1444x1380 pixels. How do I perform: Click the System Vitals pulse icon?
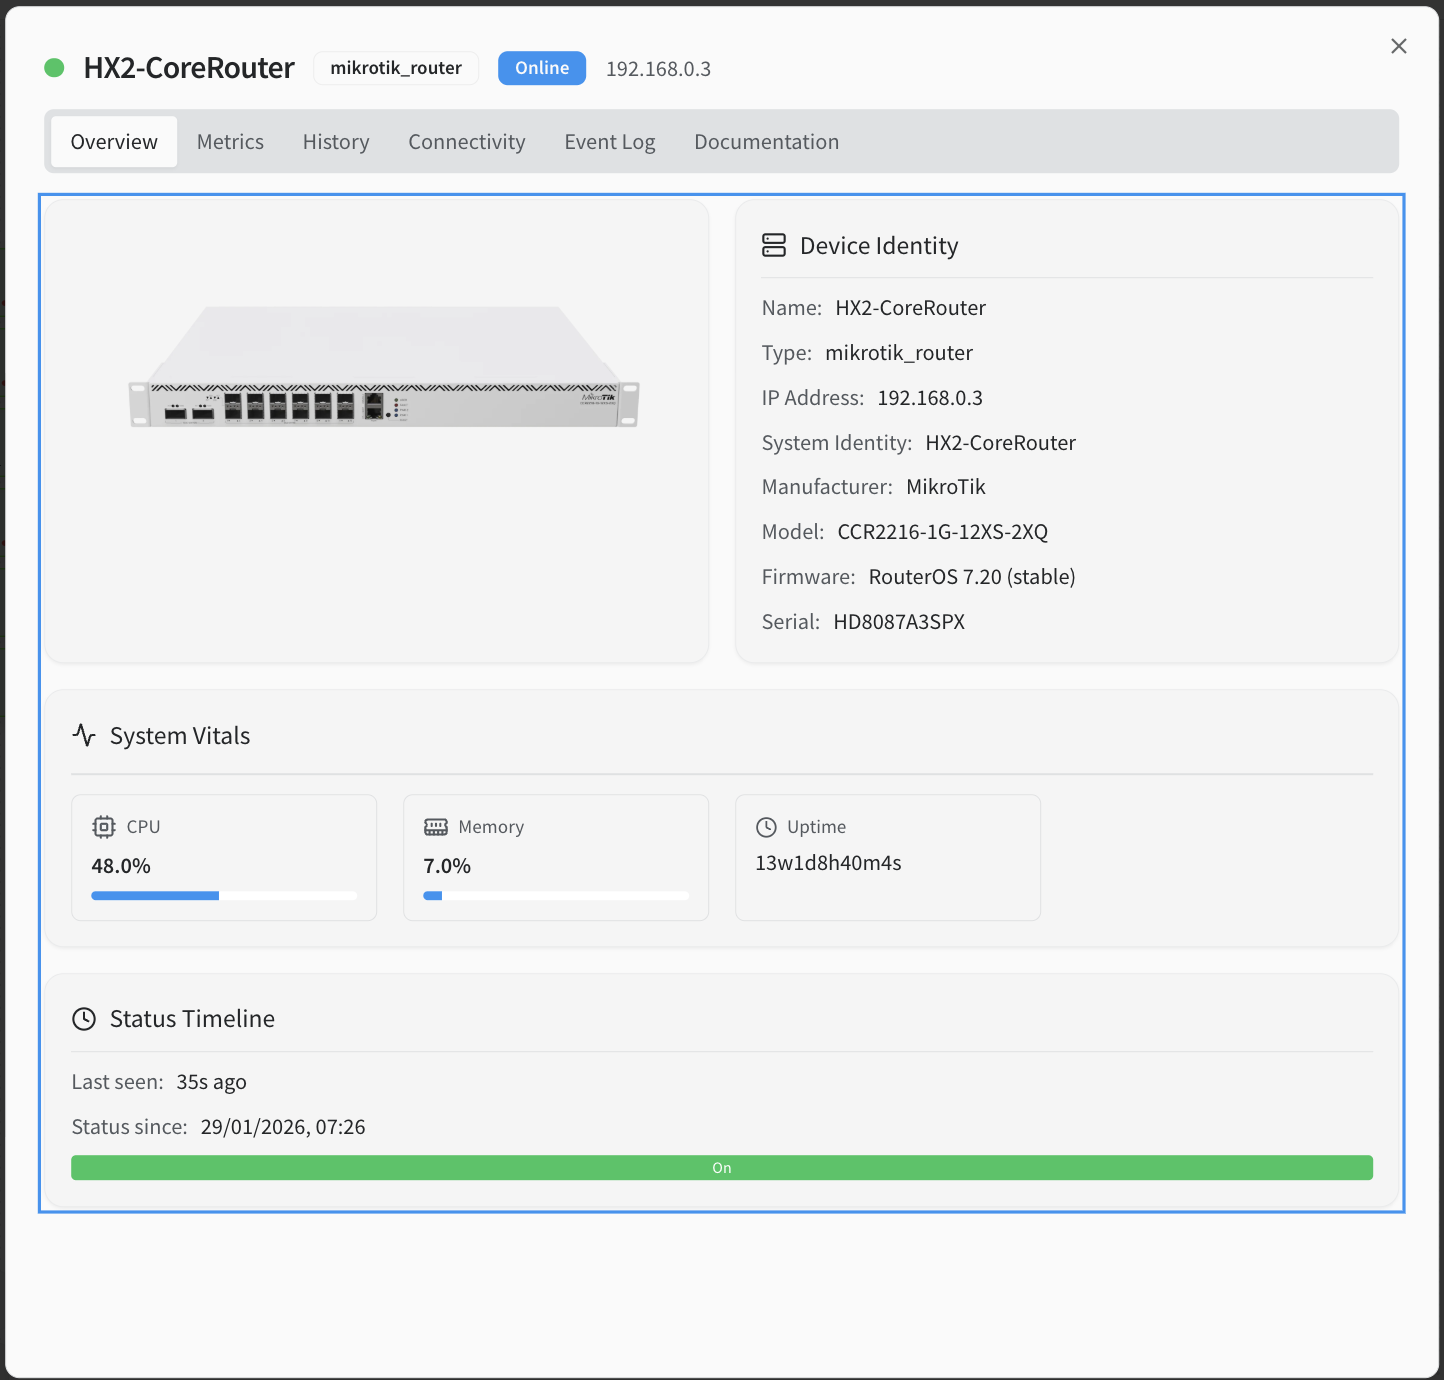coord(84,736)
